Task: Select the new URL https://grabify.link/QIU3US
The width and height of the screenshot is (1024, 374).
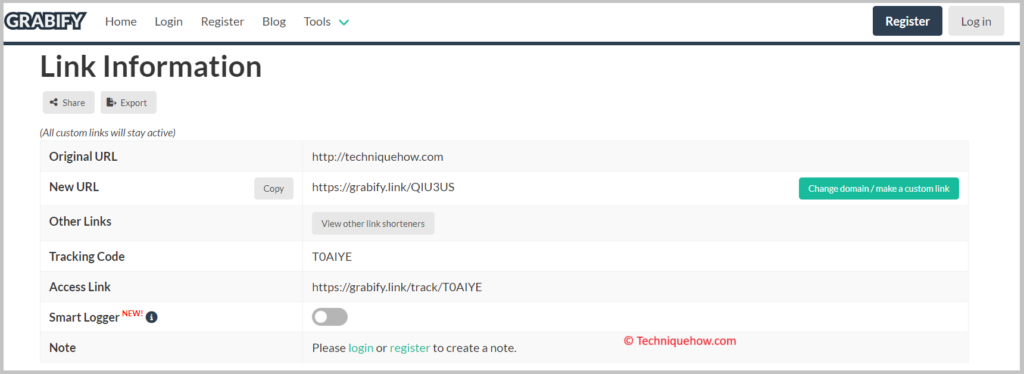Action: click(383, 187)
